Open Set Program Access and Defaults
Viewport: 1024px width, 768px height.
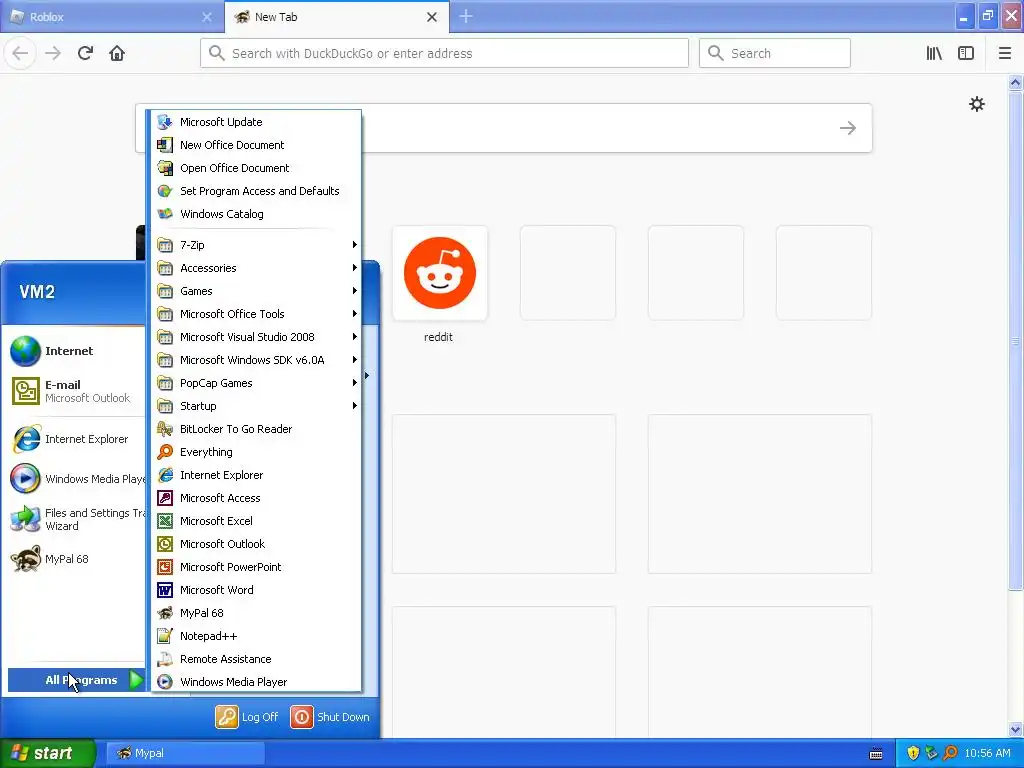tap(256, 191)
